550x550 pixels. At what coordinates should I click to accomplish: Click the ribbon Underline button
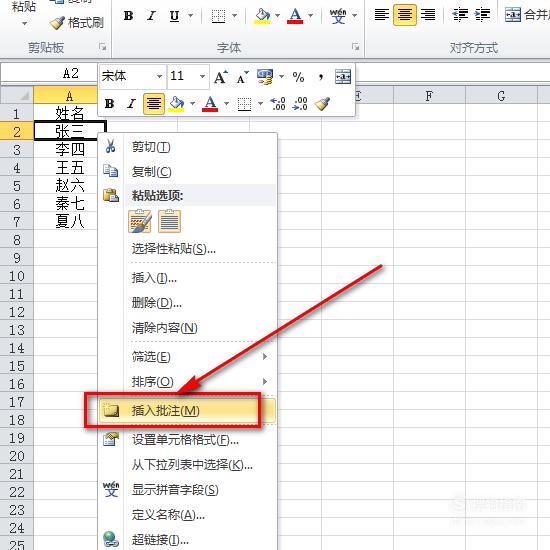174,16
